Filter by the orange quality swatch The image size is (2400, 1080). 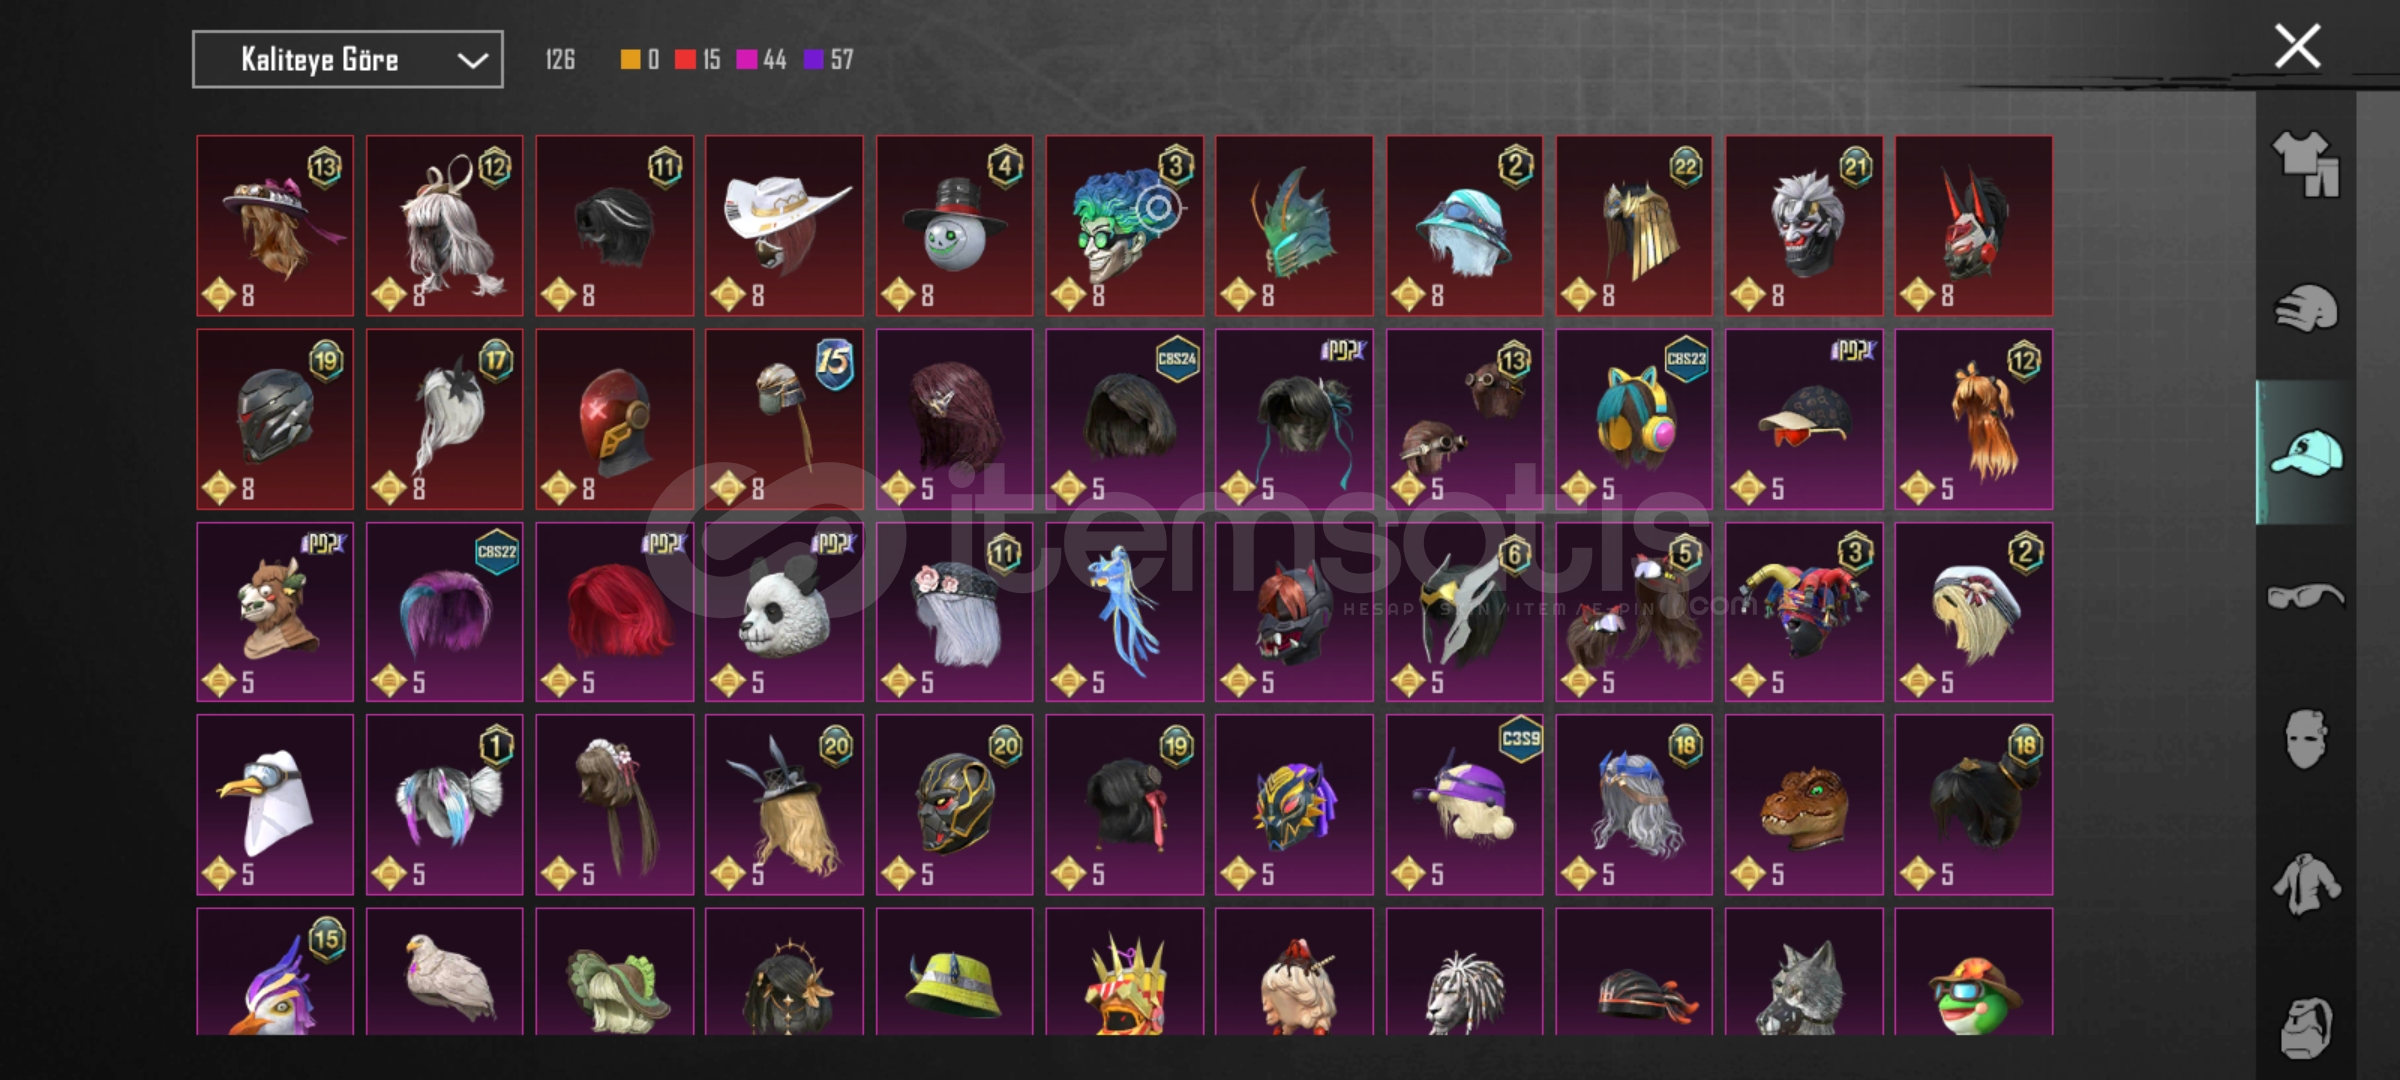(630, 60)
